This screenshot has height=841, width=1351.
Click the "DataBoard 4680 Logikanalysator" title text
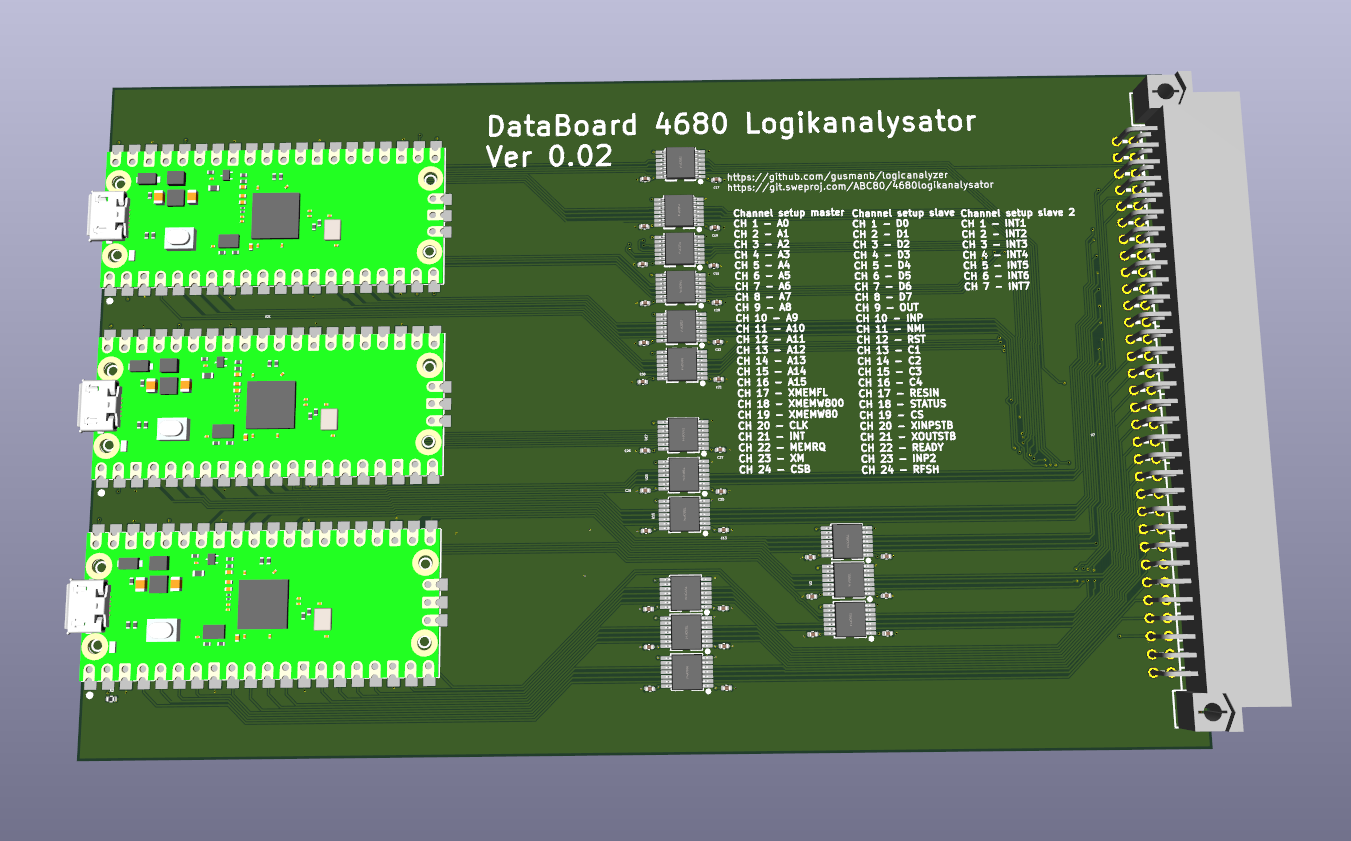730,124
